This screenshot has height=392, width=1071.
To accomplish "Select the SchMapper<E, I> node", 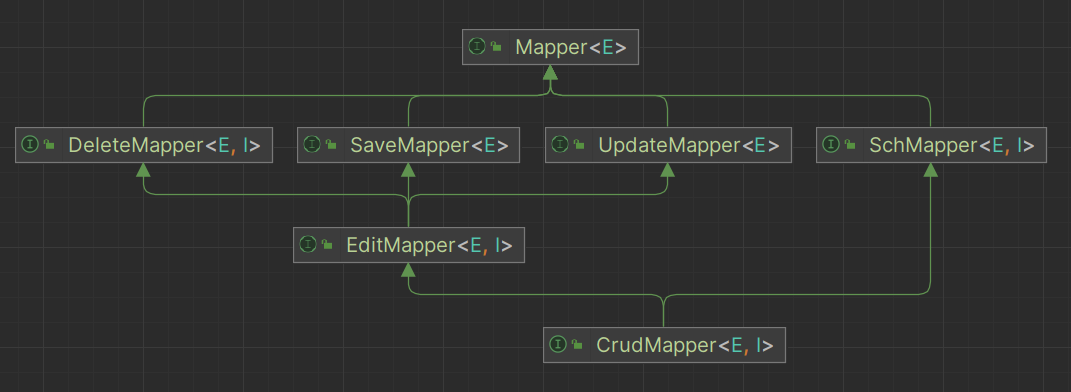I will click(x=931, y=145).
